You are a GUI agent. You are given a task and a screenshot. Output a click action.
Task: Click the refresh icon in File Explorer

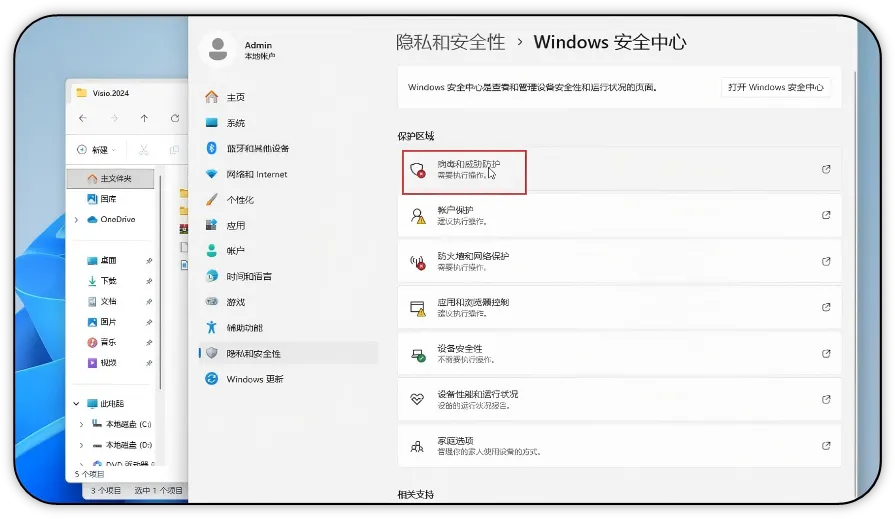[175, 118]
